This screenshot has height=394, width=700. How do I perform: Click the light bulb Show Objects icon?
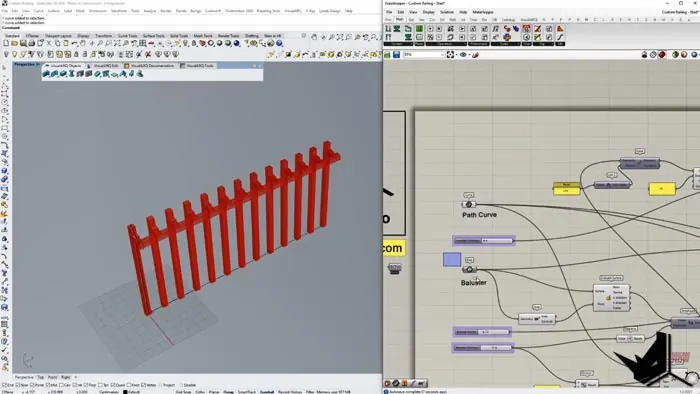(15, 54)
